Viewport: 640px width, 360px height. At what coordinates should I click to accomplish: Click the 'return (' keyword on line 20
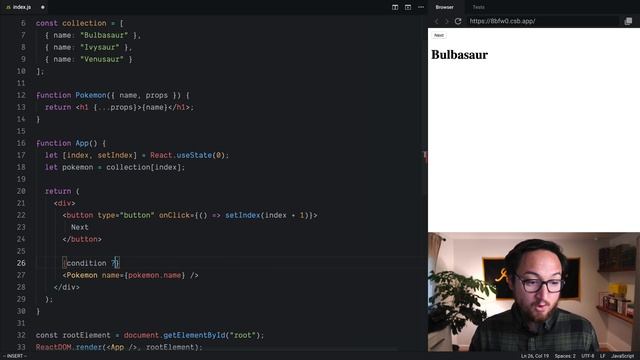pyautogui.click(x=62, y=191)
